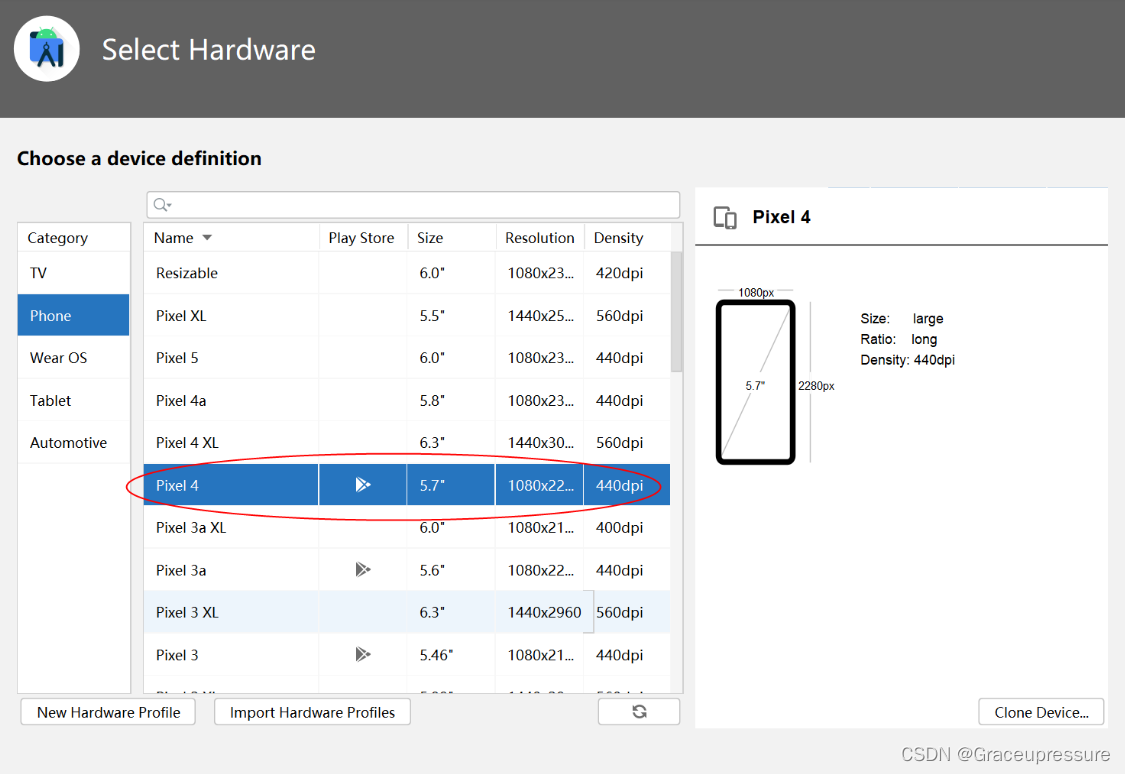
Task: Click the device icon beside the Pixel 4 title
Action: [725, 217]
